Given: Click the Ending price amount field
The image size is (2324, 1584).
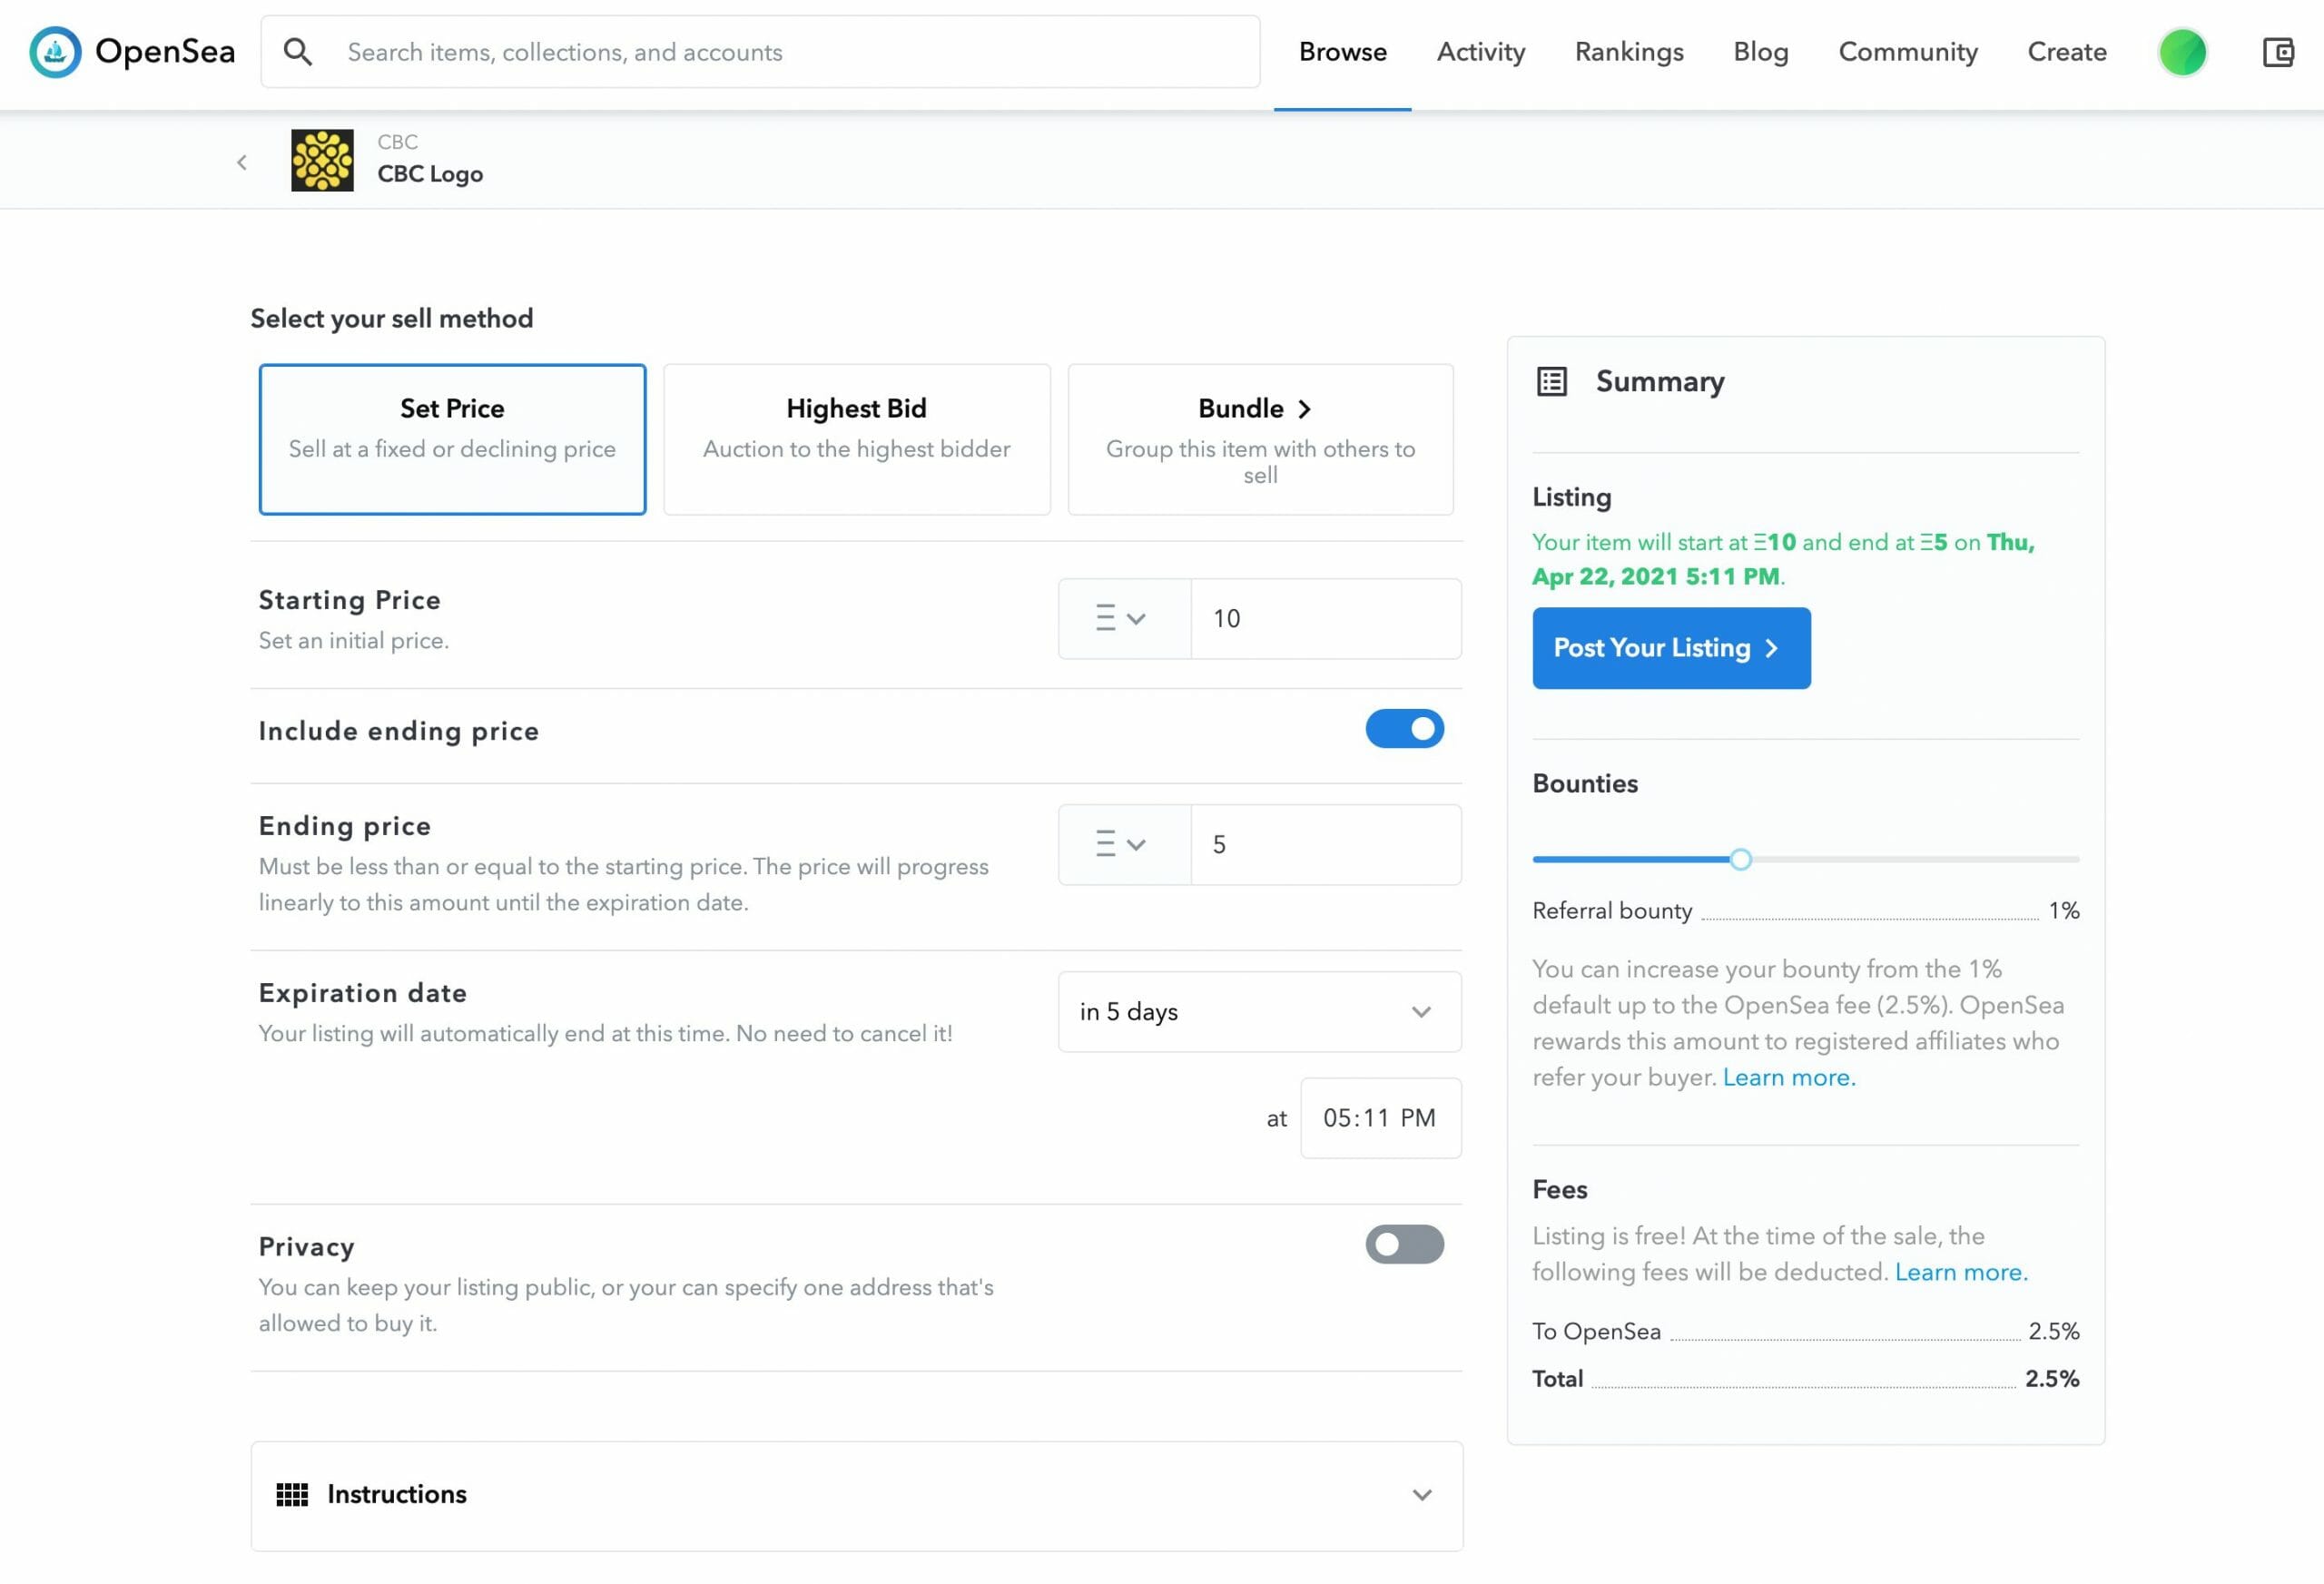Looking at the screenshot, I should (1325, 845).
